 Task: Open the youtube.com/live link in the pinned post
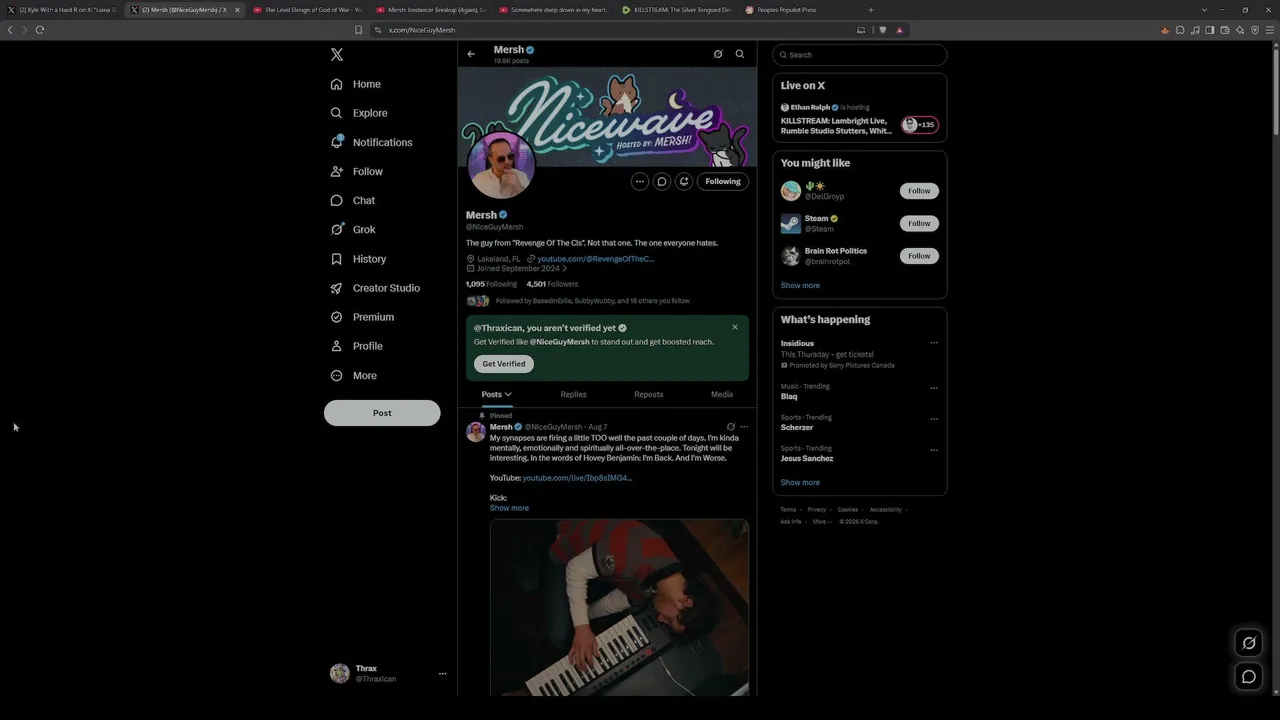click(x=577, y=478)
